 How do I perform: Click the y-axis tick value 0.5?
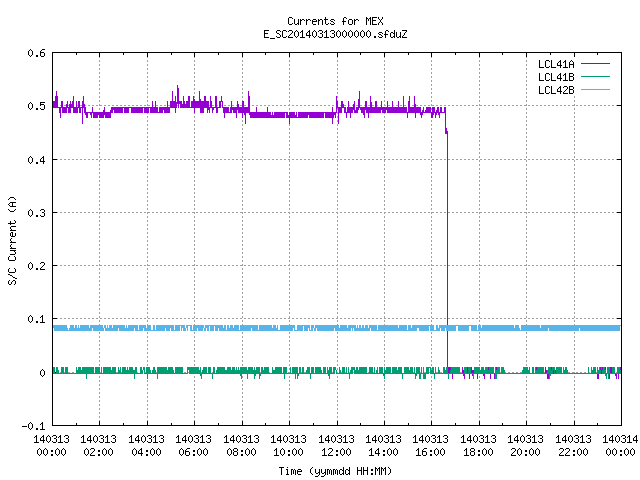pyautogui.click(x=37, y=106)
